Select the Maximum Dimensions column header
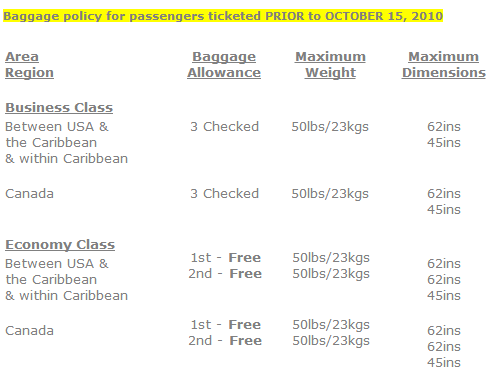 [x=444, y=65]
